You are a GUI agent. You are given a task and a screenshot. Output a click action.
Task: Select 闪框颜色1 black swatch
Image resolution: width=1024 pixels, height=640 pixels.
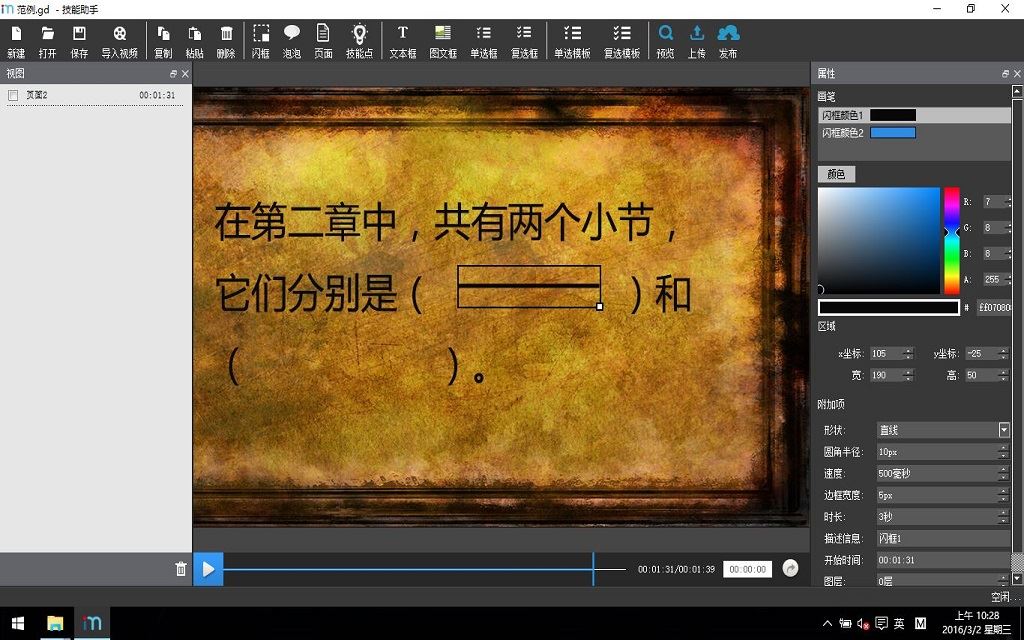point(893,115)
